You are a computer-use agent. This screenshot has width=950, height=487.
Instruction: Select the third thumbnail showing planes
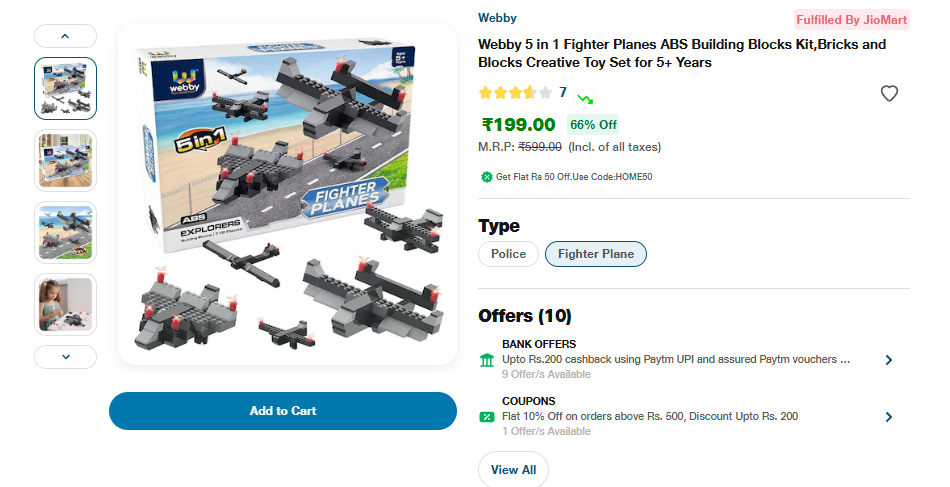66,232
